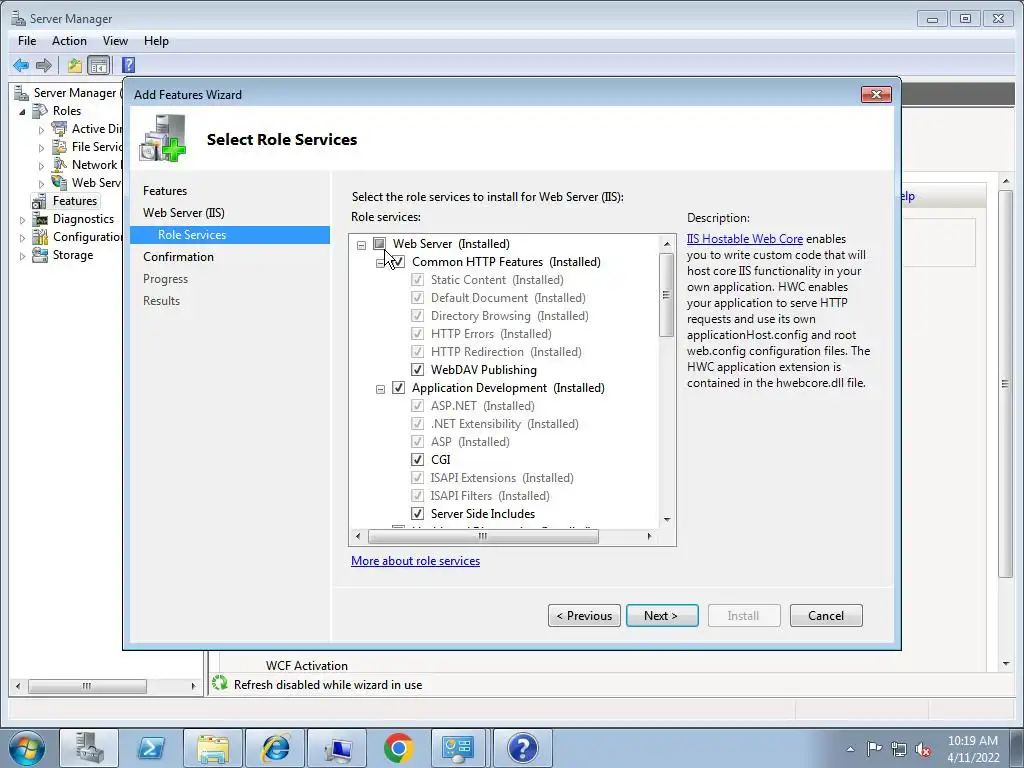Click the muted volume tray icon

tap(923, 749)
